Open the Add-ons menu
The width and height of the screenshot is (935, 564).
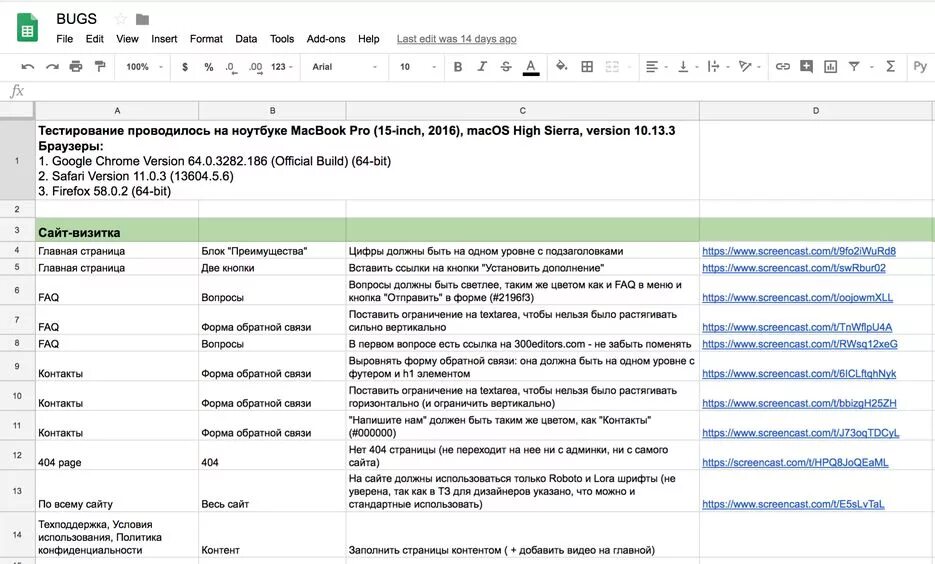(326, 39)
